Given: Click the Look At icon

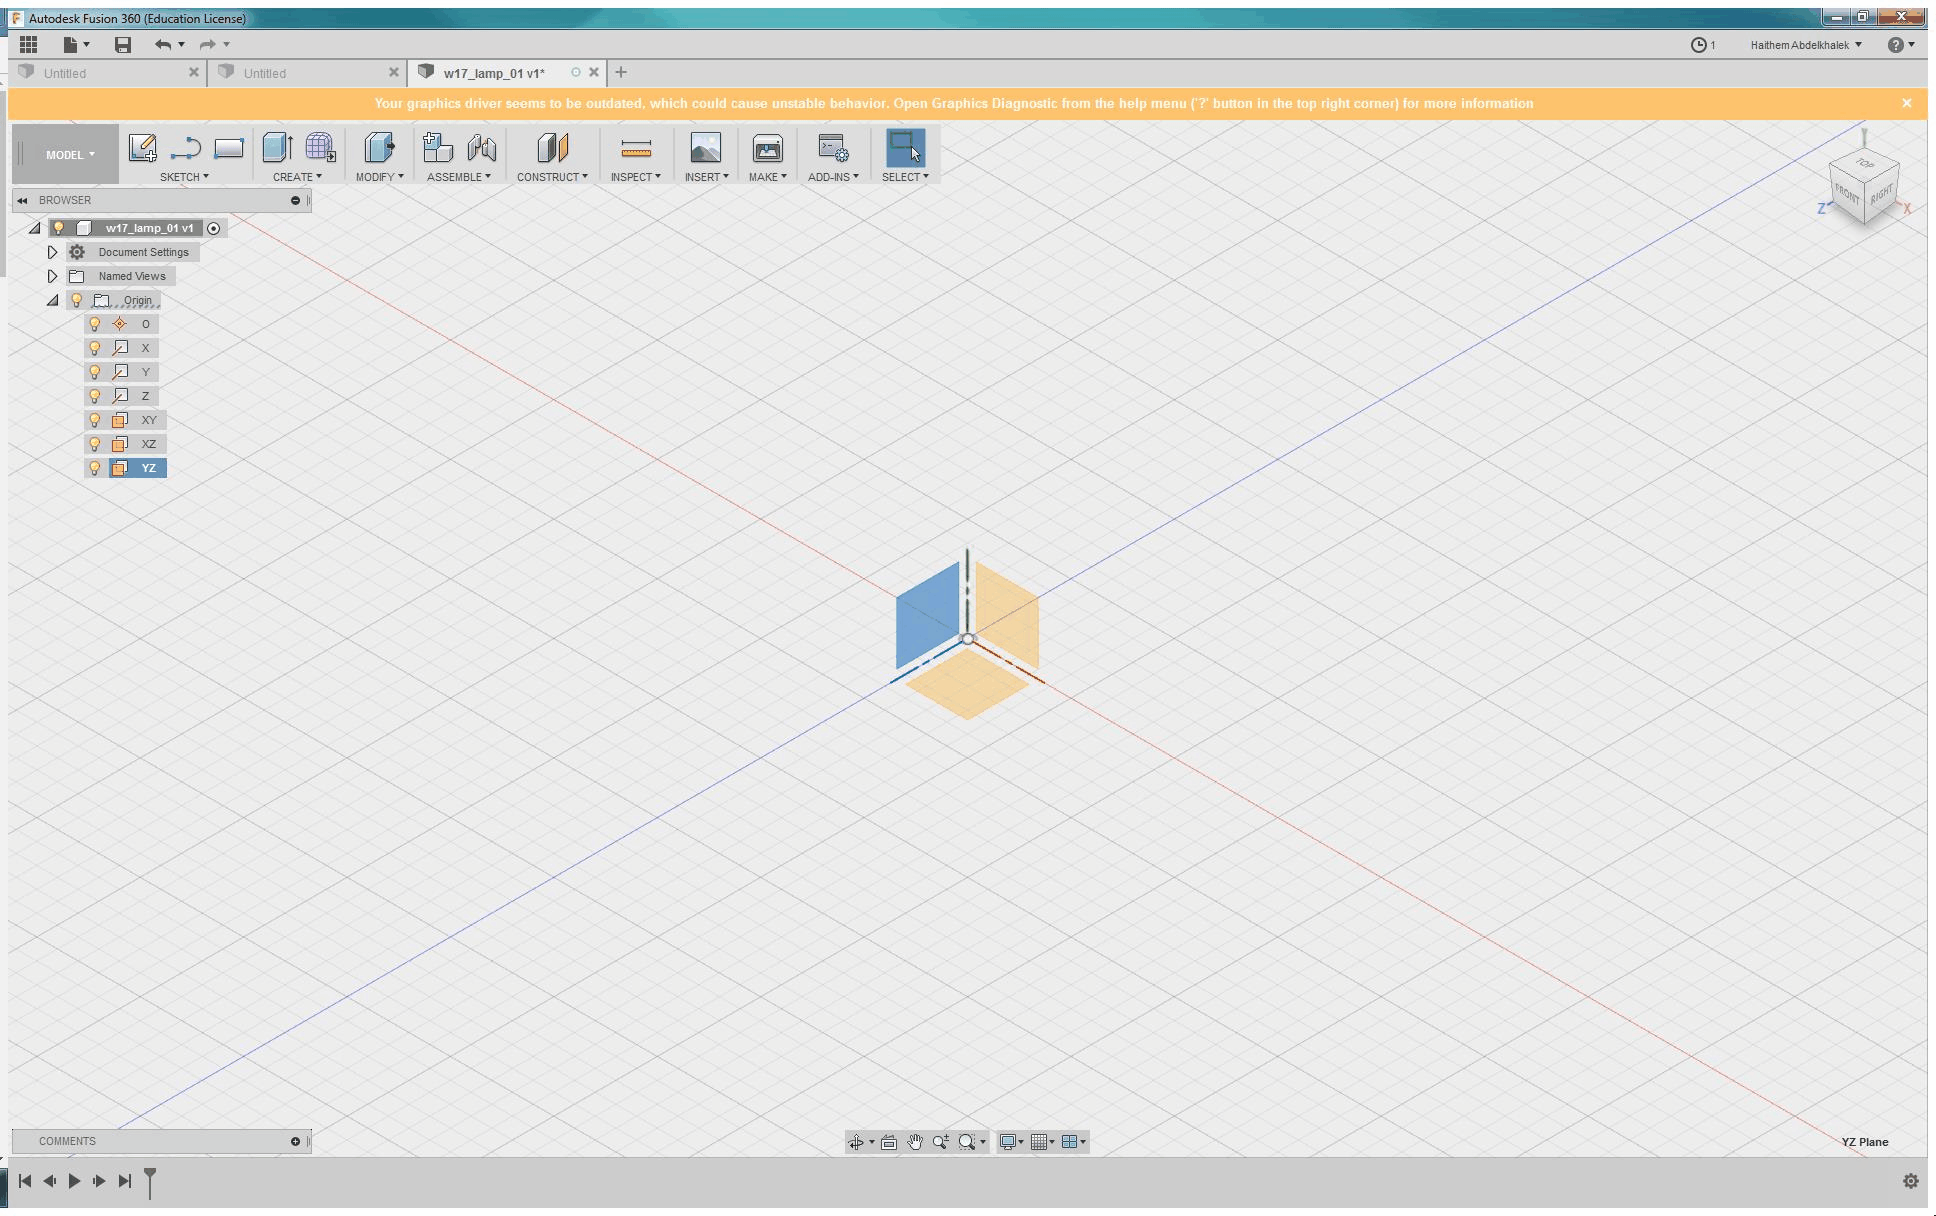Looking at the screenshot, I should pyautogui.click(x=889, y=1142).
